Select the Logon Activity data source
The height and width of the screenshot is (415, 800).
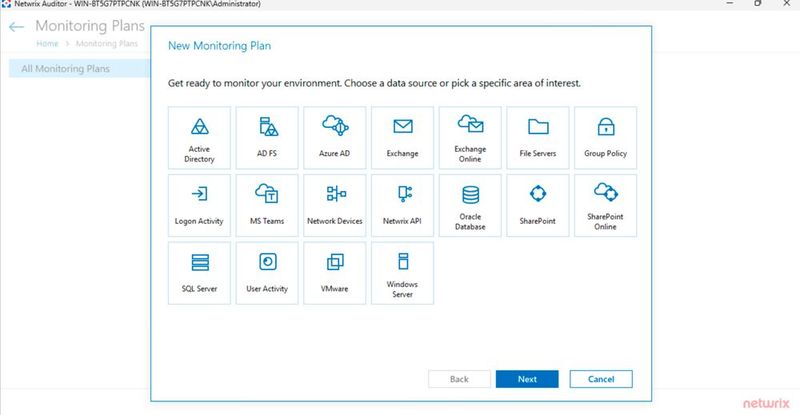(199, 206)
